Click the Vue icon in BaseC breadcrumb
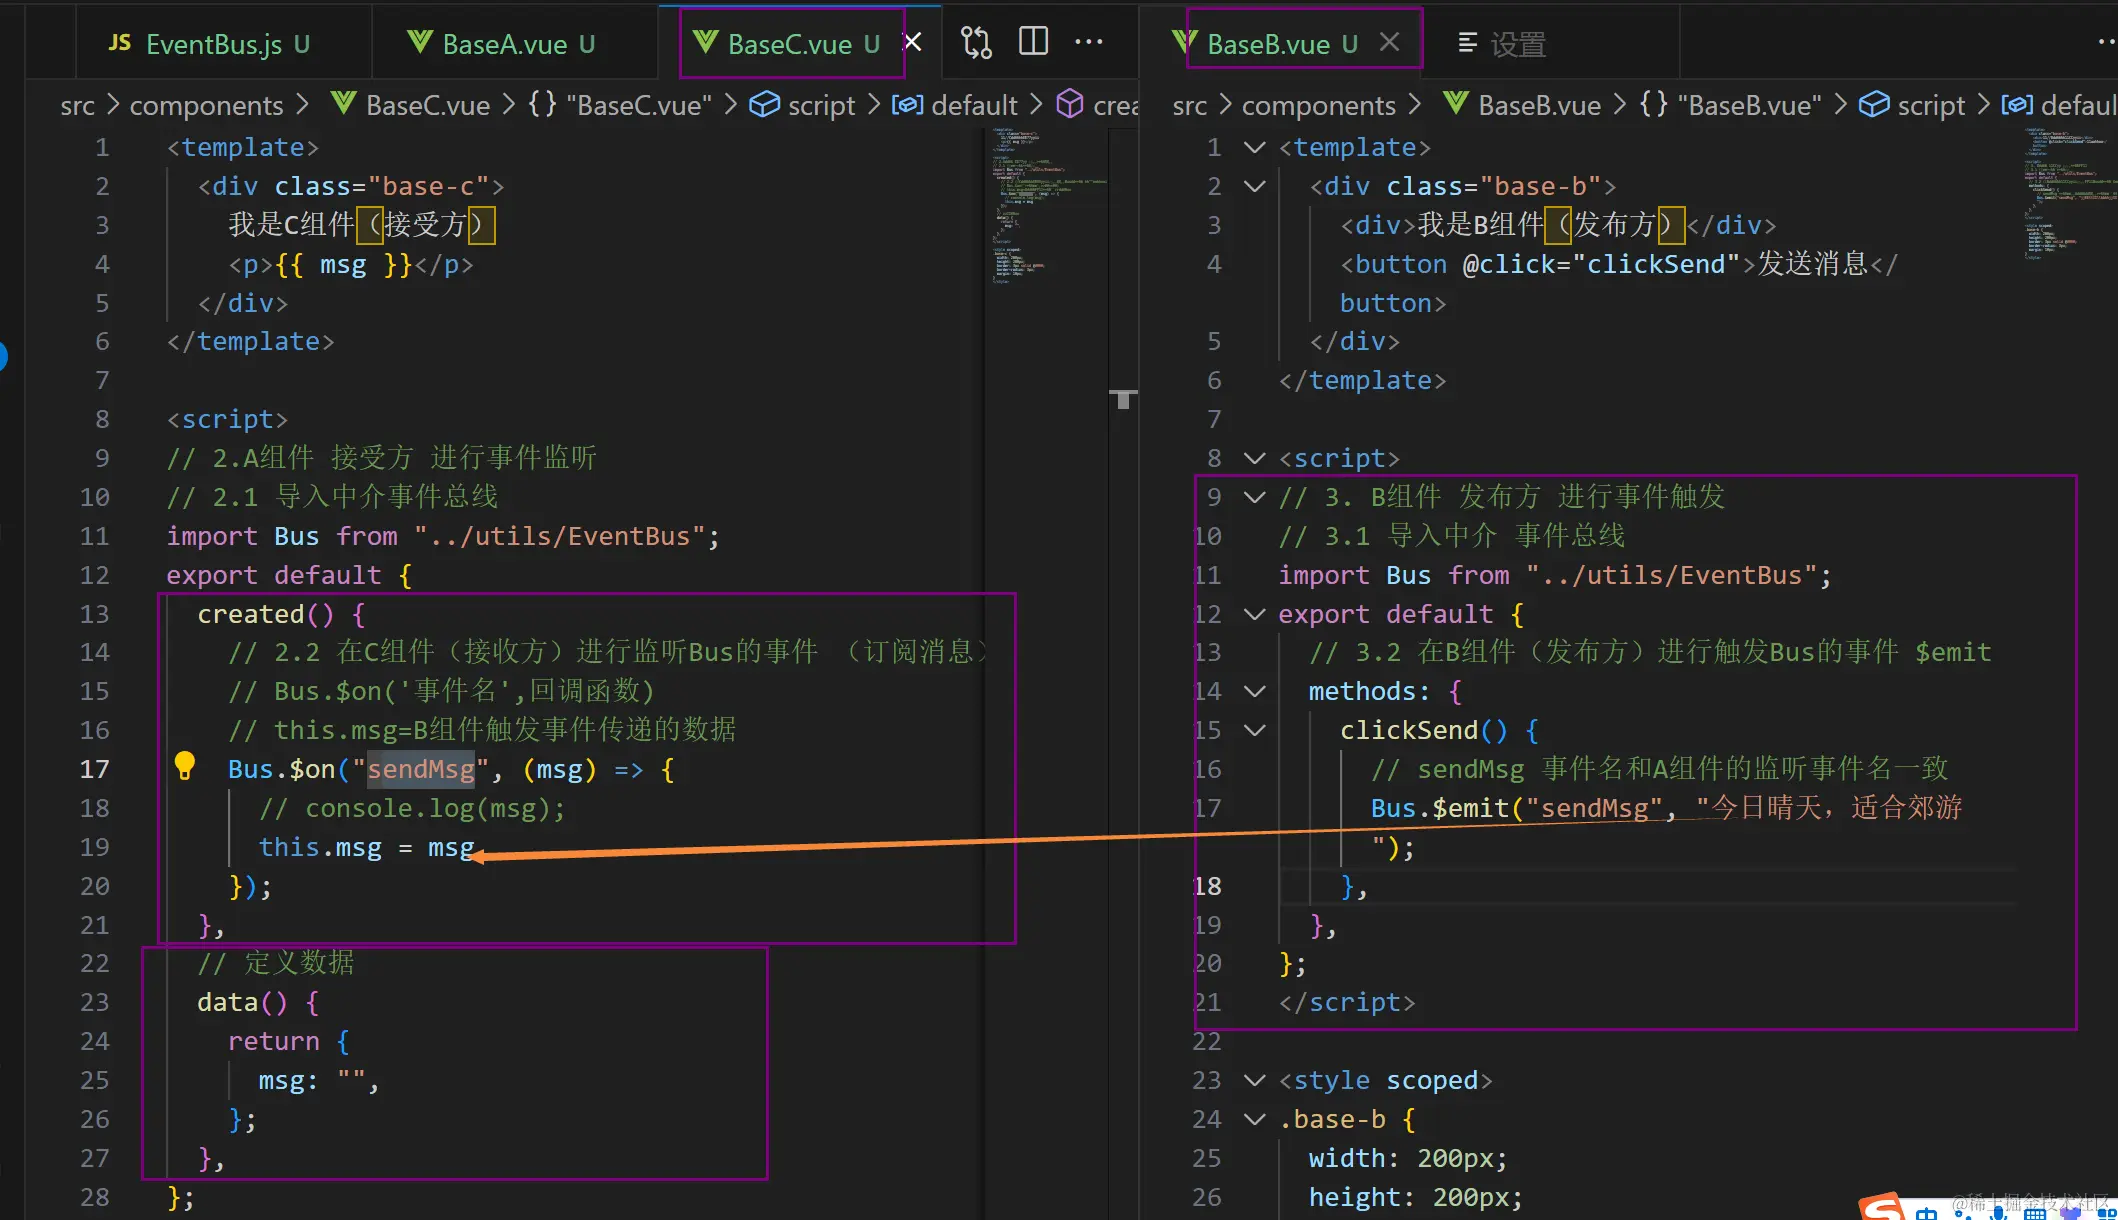This screenshot has height=1220, width=2118. 343,102
